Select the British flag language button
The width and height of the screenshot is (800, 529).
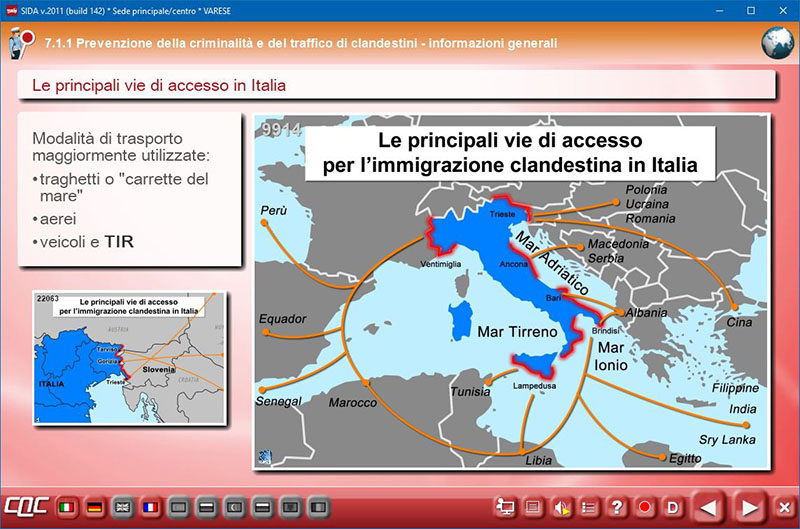click(124, 506)
